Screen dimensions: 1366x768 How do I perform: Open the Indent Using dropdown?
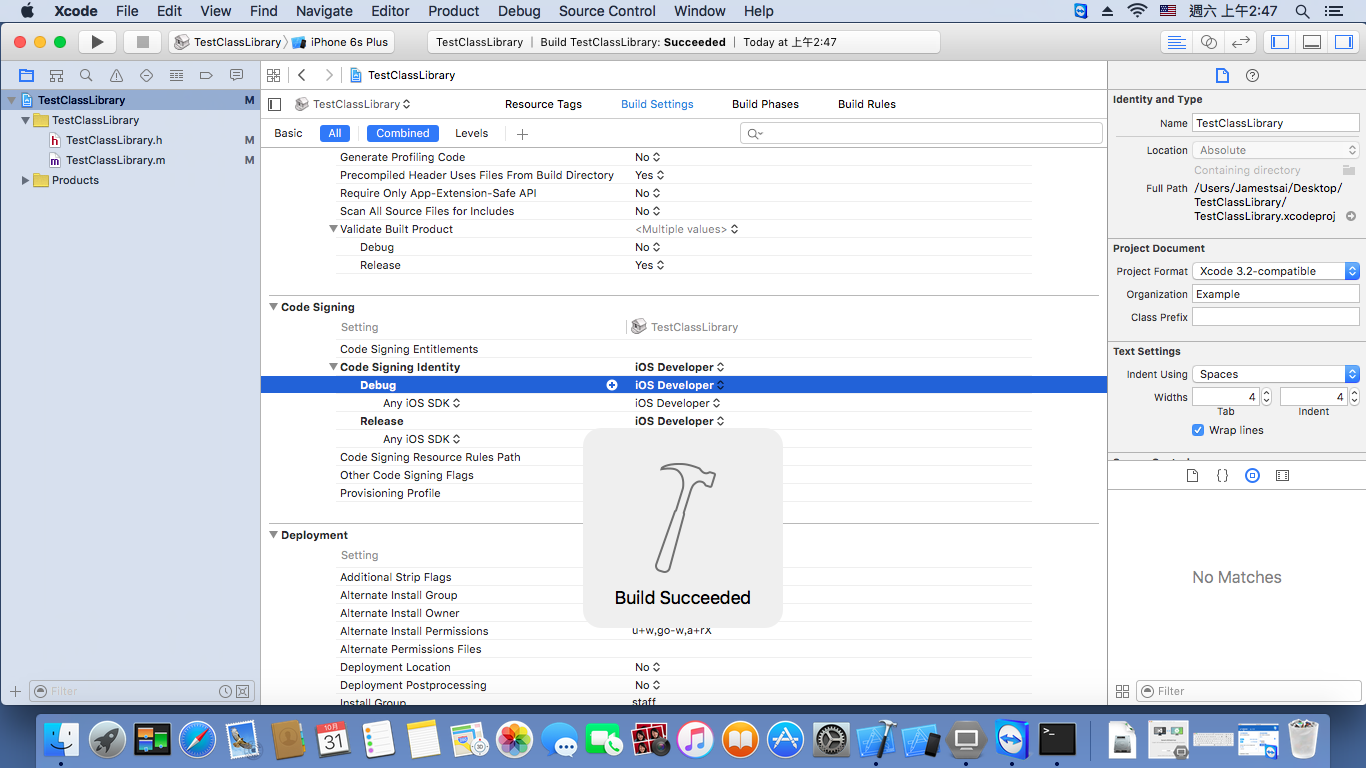[x=1276, y=374]
